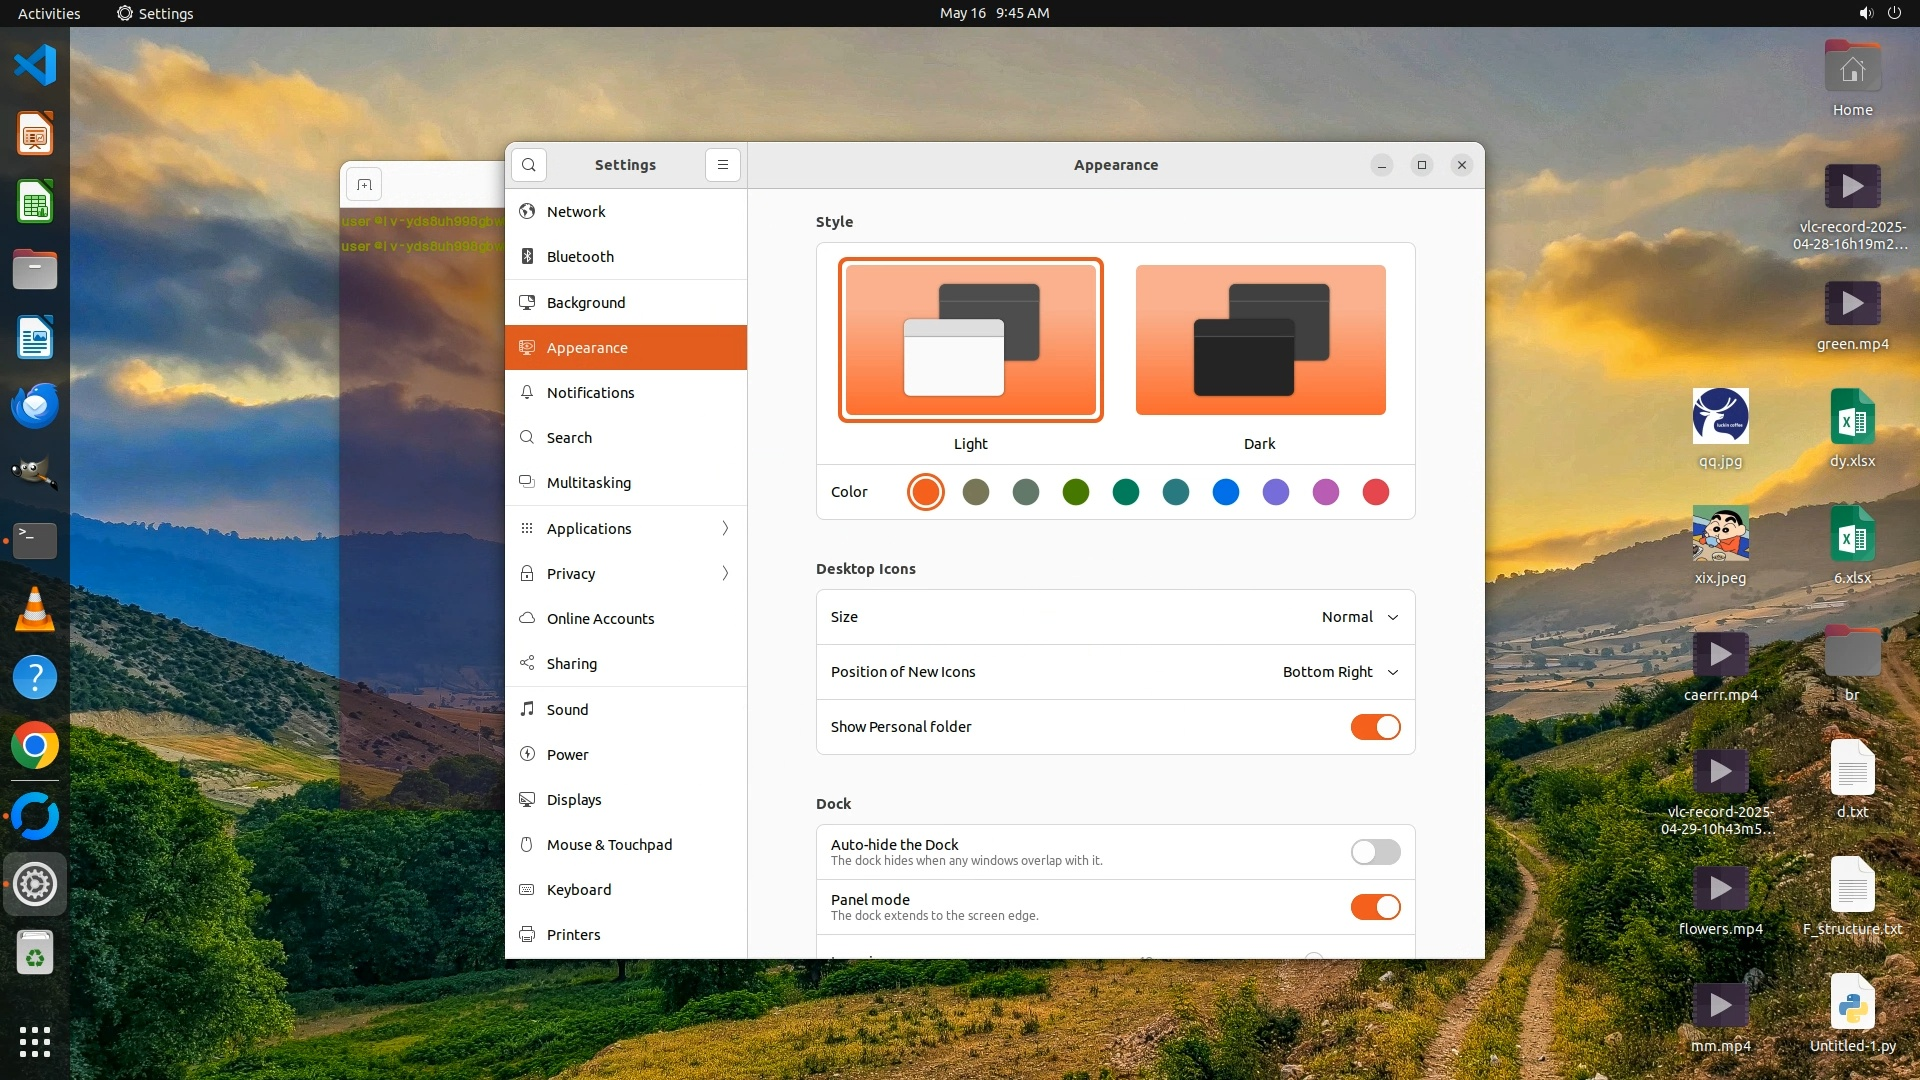Open the Settings hamburger menu
This screenshot has width=1920, height=1080.
(722, 165)
